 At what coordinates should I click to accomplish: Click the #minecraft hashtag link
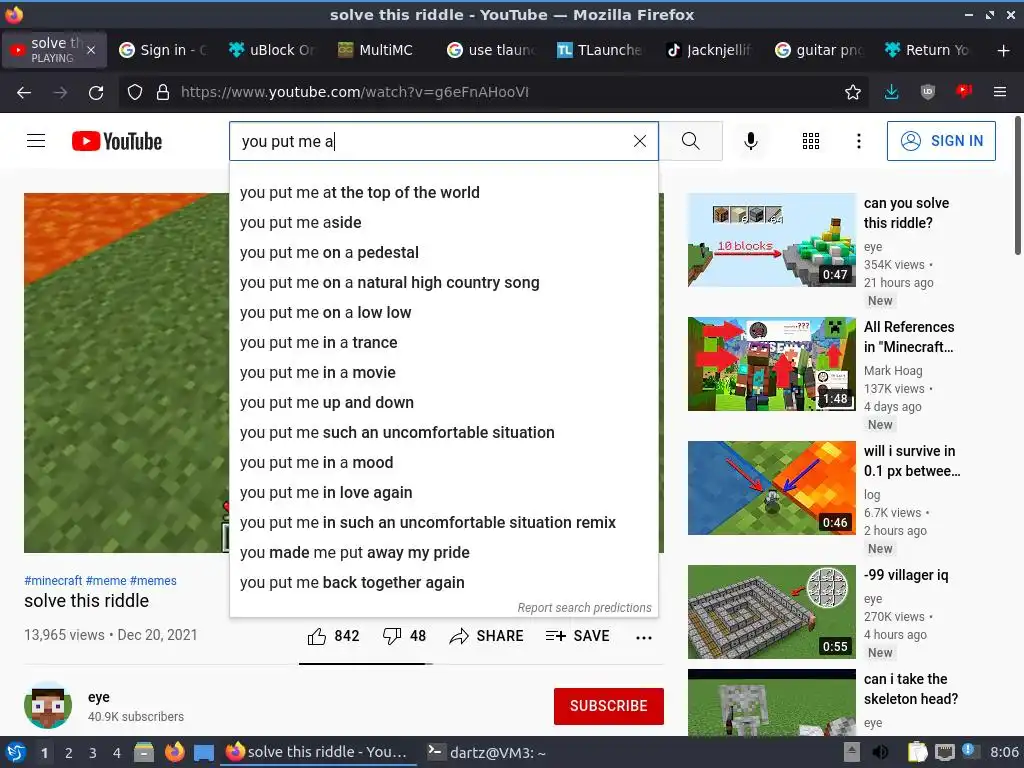pyautogui.click(x=53, y=581)
